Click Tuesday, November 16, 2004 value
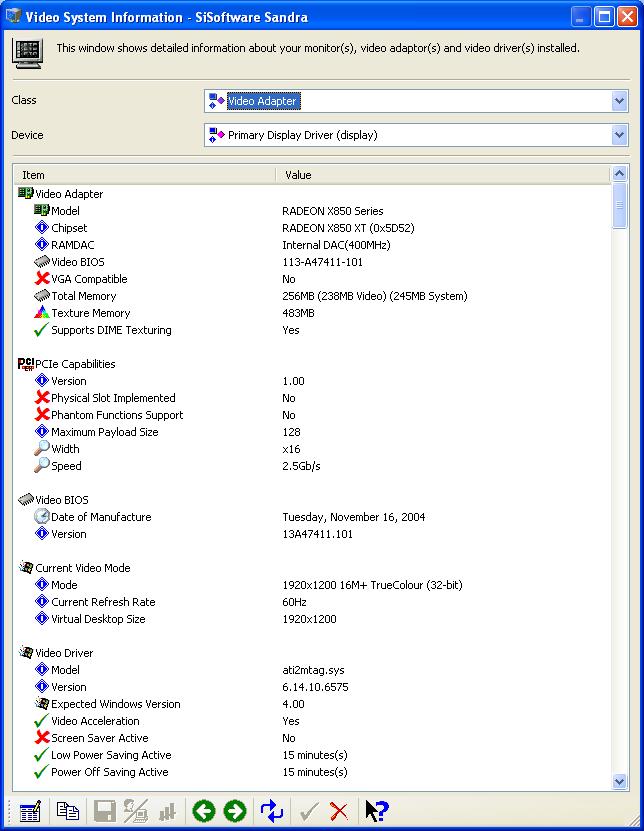This screenshot has width=644, height=831. (354, 517)
